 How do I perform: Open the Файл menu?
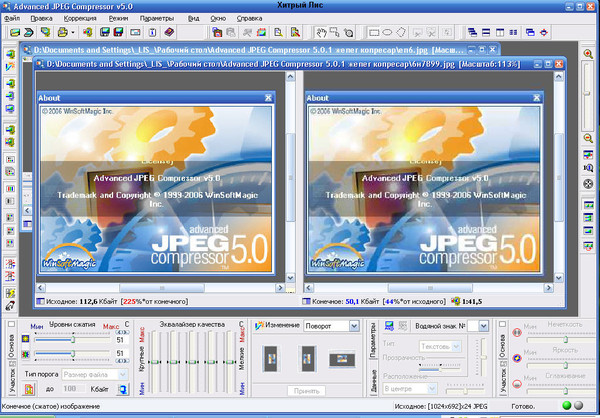[12, 18]
